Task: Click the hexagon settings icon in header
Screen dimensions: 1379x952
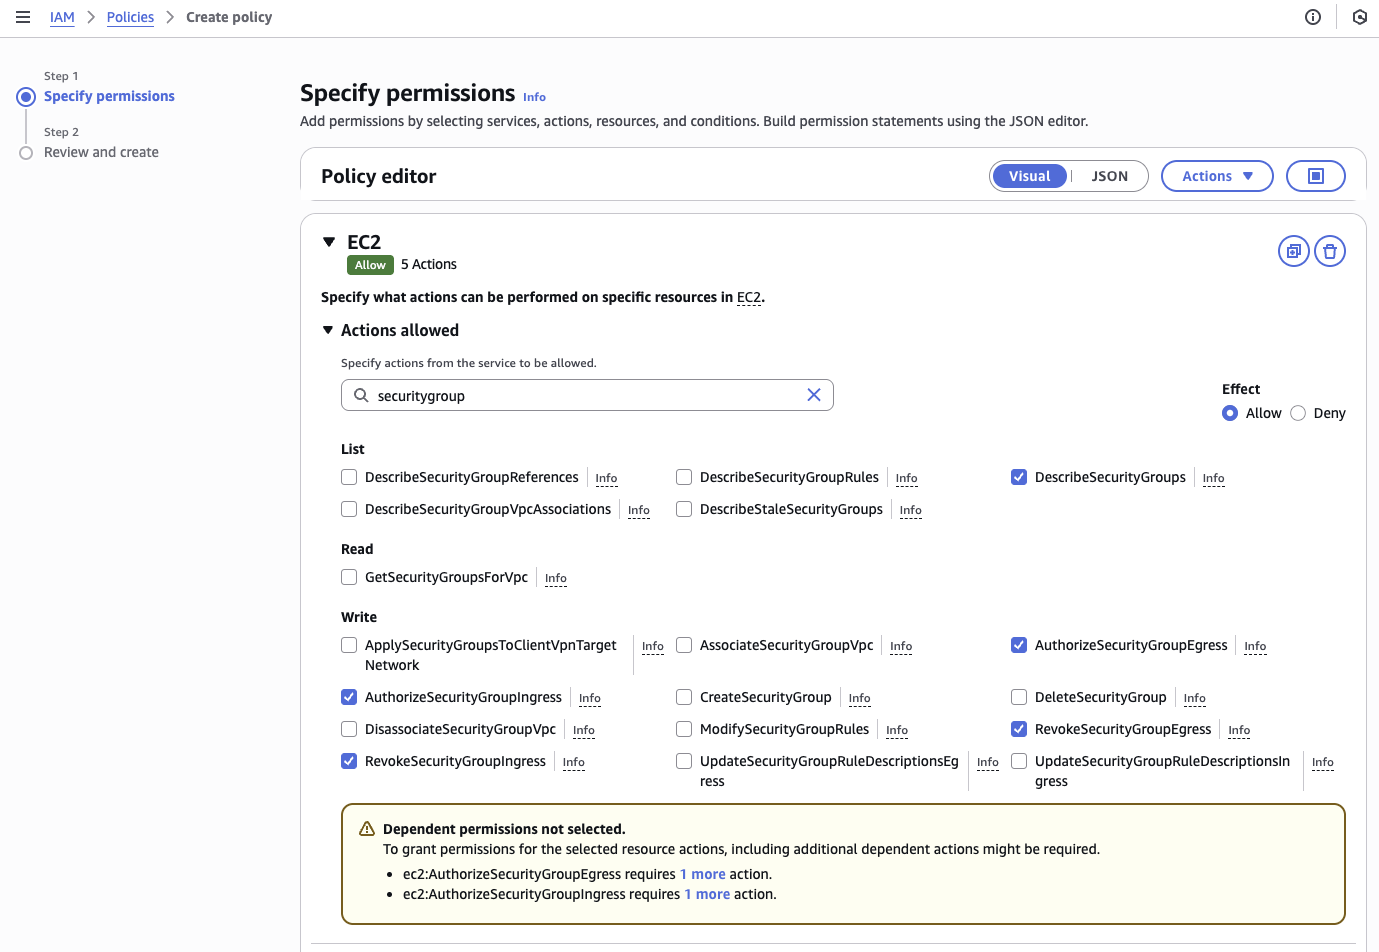Action: [1359, 17]
